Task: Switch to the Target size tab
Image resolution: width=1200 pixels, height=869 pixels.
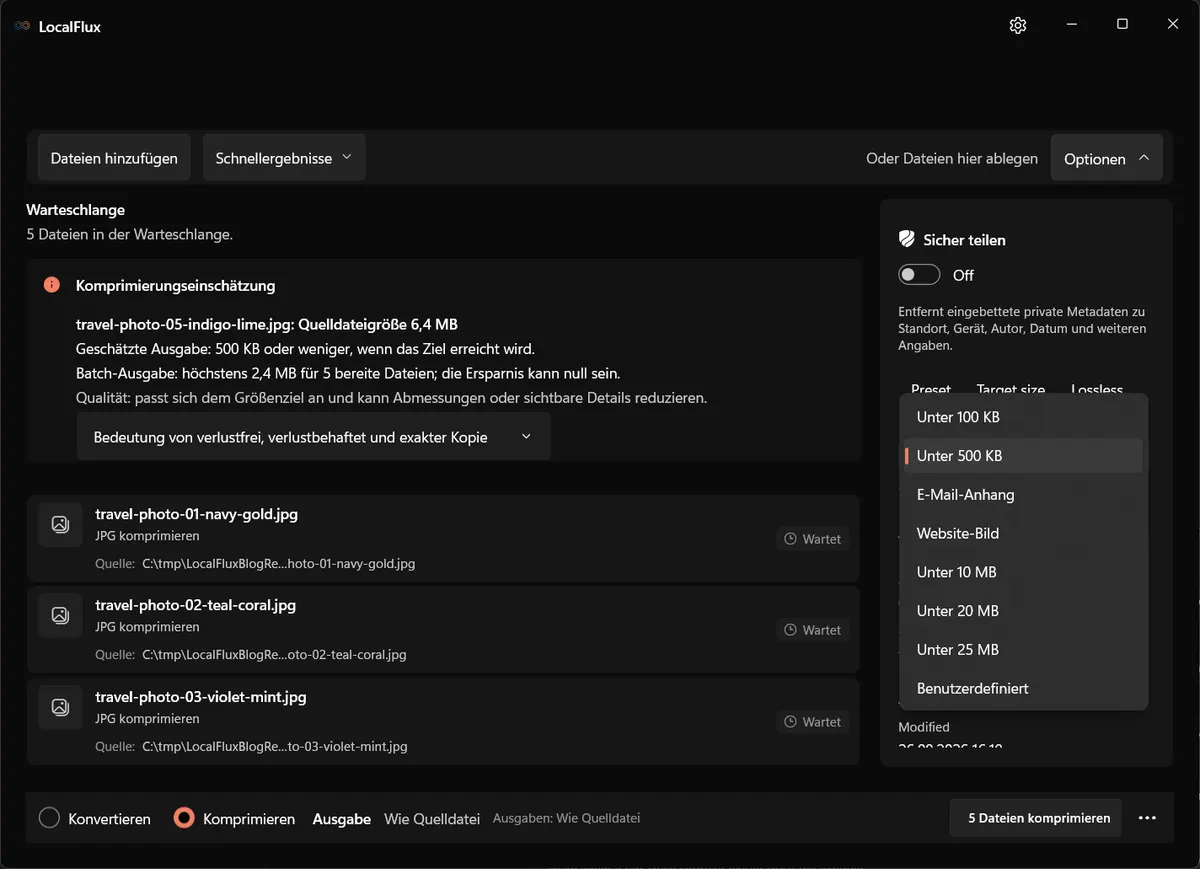Action: pos(1011,388)
